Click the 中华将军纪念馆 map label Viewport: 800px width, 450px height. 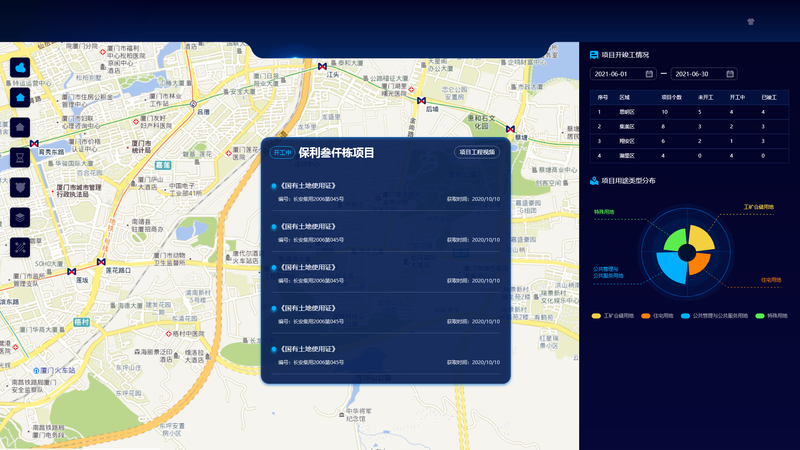(359, 415)
